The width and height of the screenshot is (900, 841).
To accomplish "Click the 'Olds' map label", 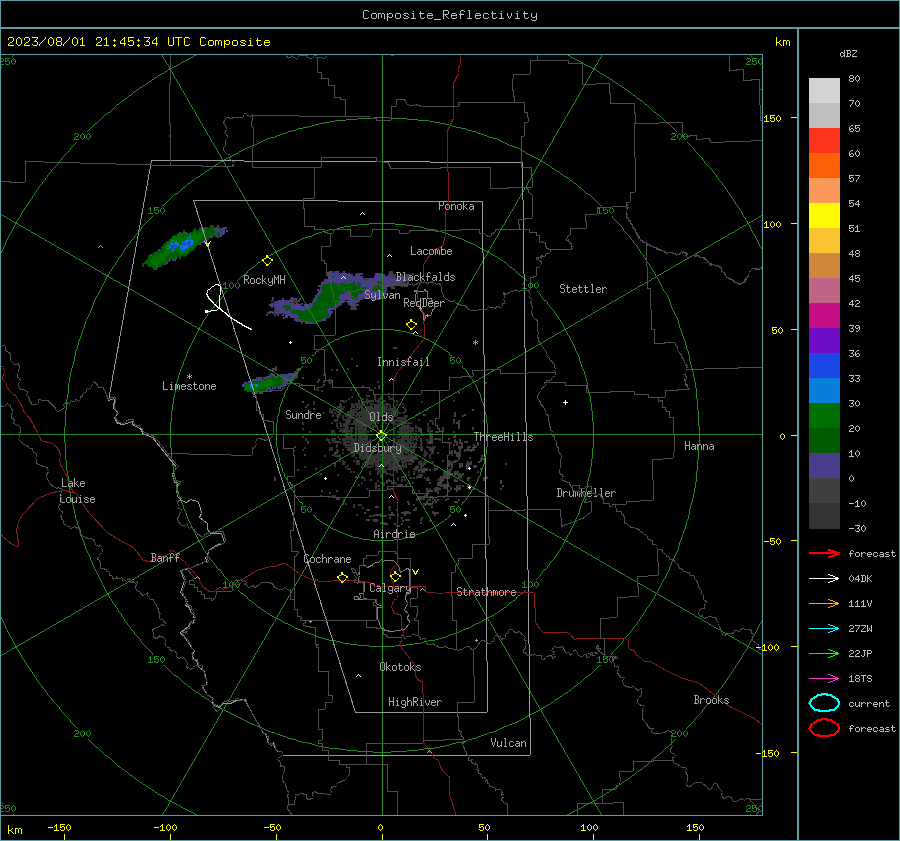I will [x=381, y=417].
